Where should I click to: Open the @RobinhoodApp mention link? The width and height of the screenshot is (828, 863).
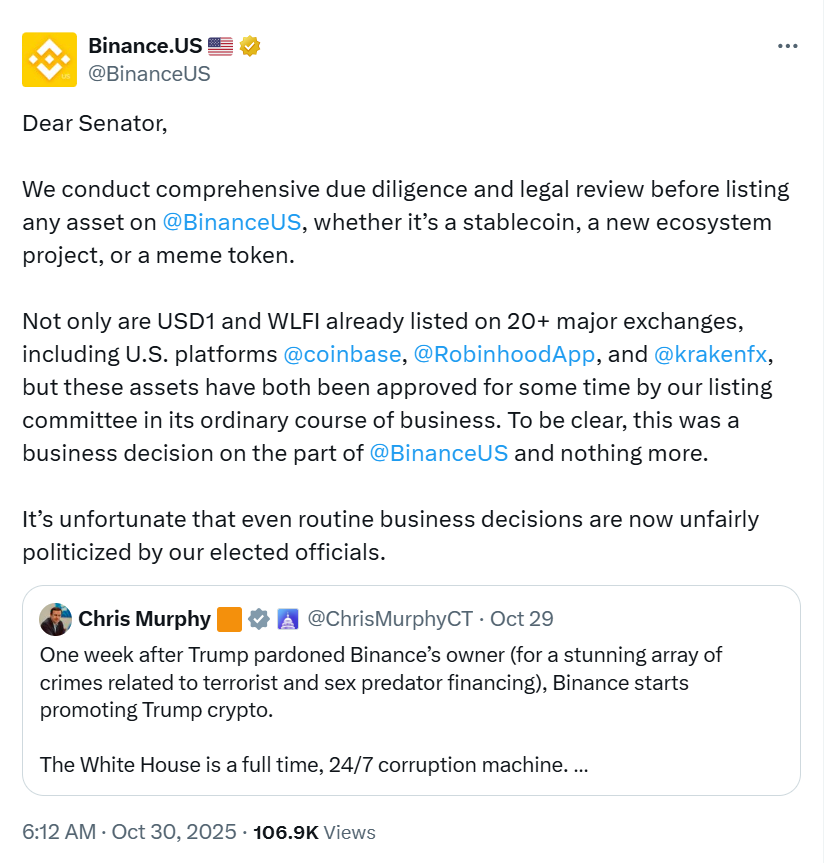[504, 354]
